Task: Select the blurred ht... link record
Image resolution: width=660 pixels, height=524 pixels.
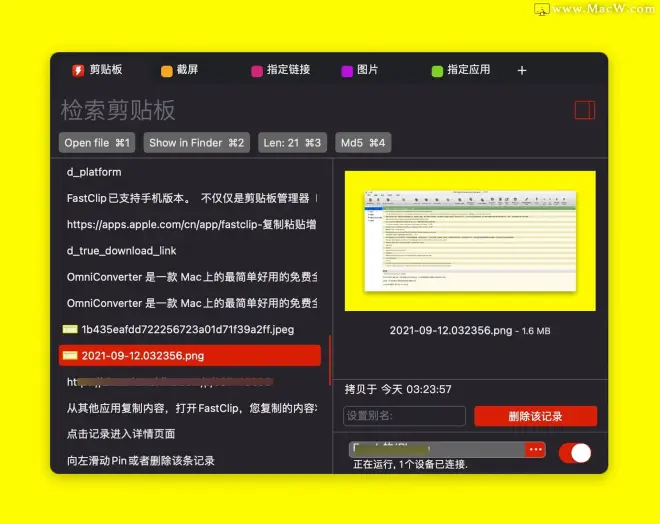Action: [190, 382]
